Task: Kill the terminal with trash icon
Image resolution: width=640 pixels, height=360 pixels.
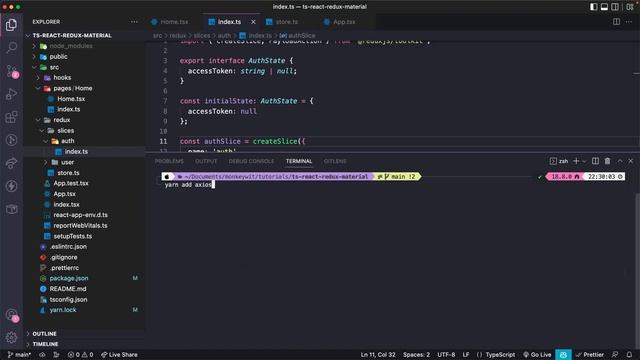Action: tap(607, 161)
